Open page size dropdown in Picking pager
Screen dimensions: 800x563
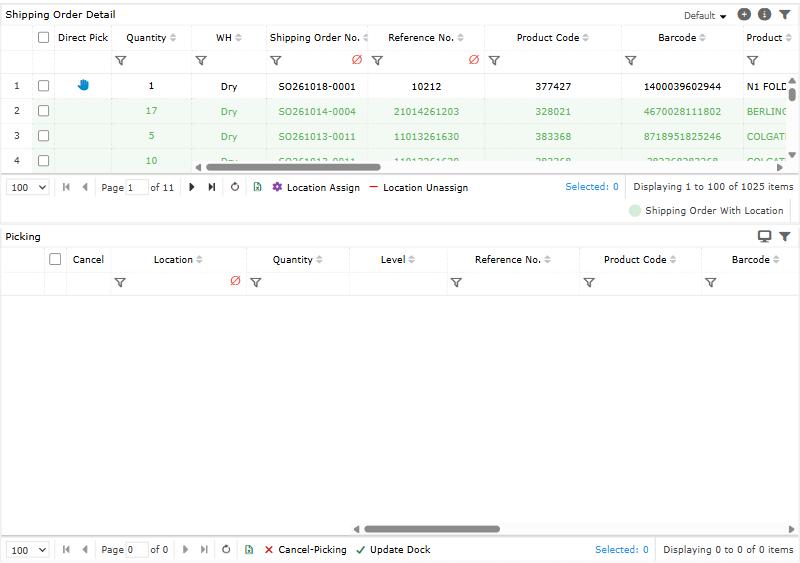point(28,550)
